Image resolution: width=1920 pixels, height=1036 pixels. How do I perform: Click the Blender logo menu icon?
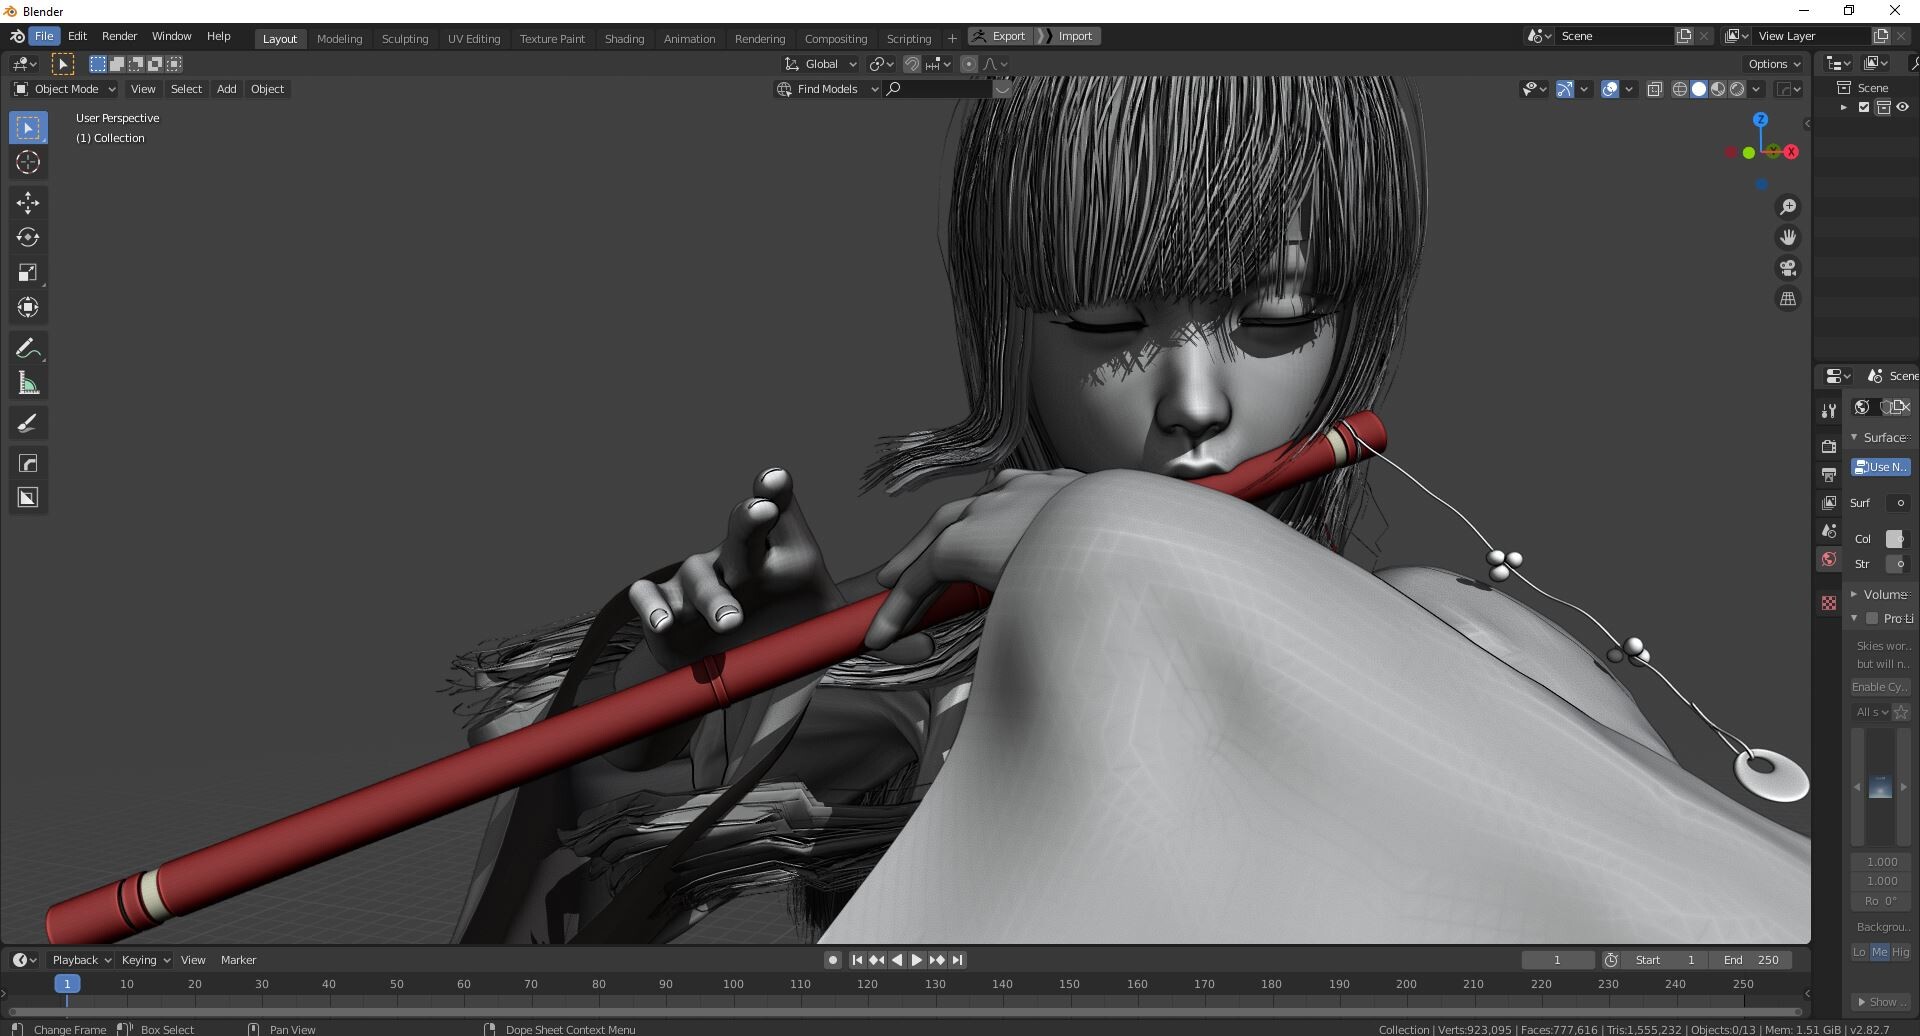click(x=17, y=36)
